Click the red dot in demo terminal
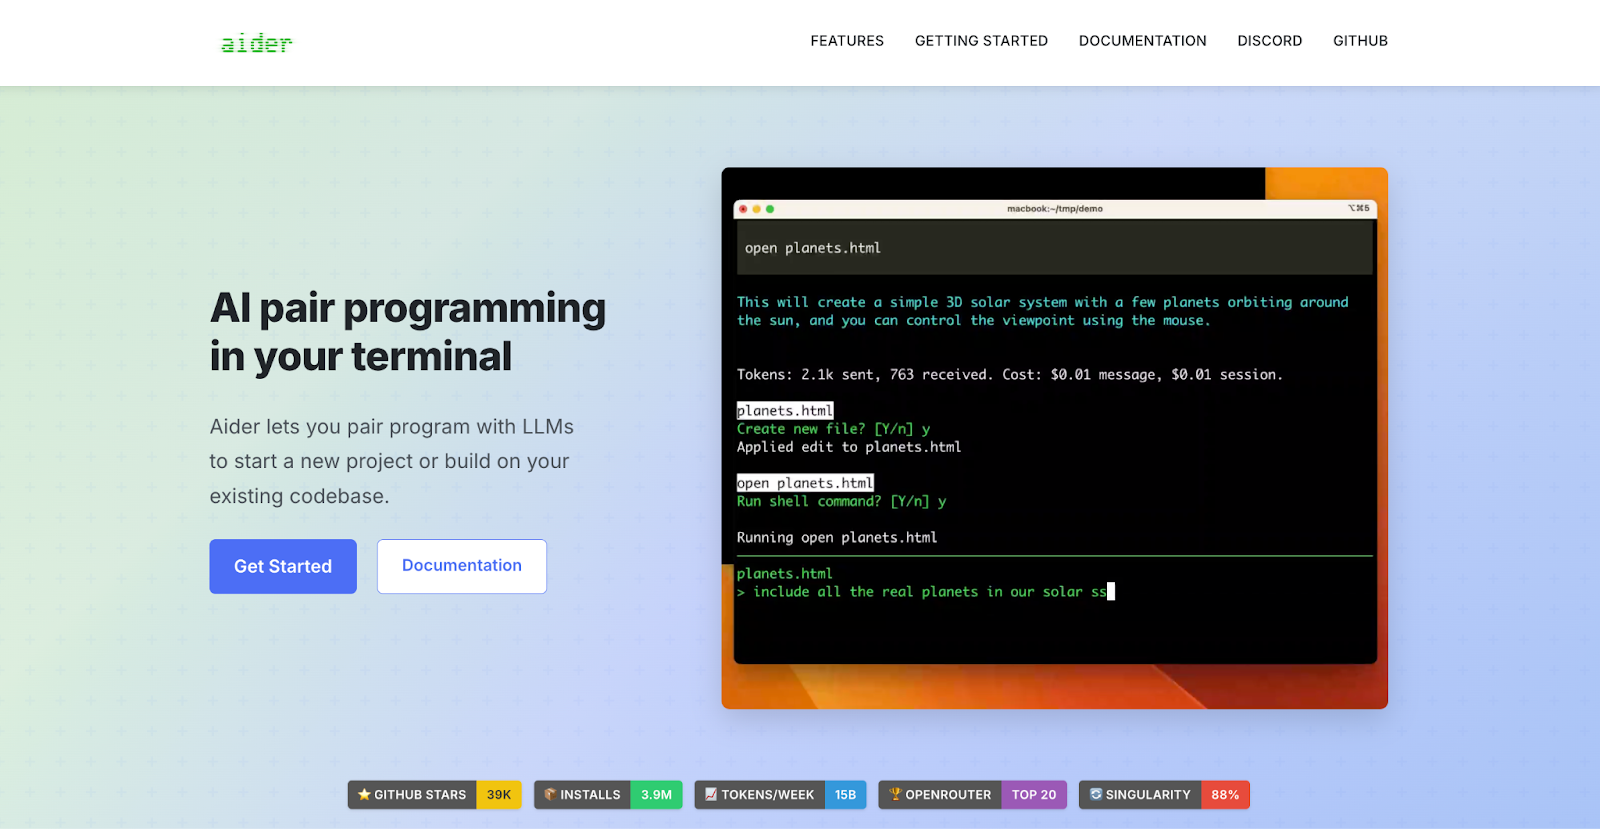The image size is (1600, 829). [743, 209]
